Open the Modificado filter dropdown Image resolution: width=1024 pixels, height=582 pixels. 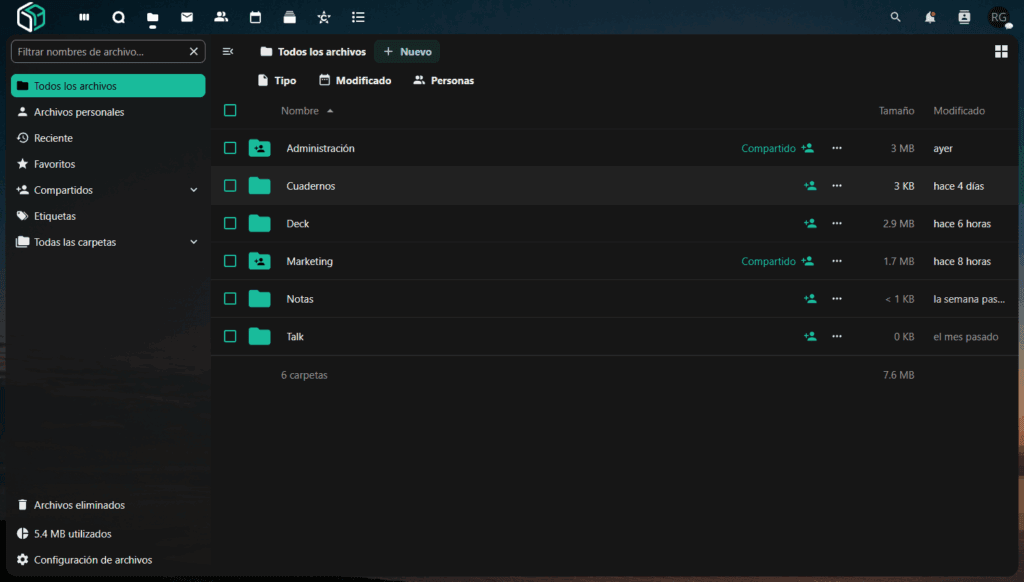coord(355,80)
